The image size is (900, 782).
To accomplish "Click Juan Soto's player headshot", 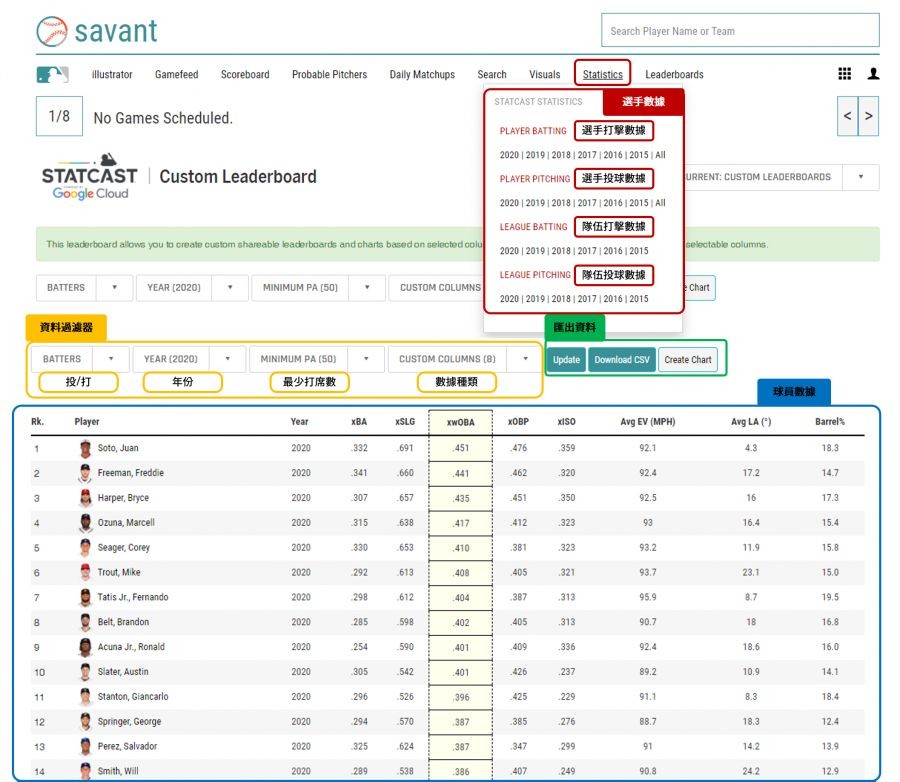I will pos(85,449).
